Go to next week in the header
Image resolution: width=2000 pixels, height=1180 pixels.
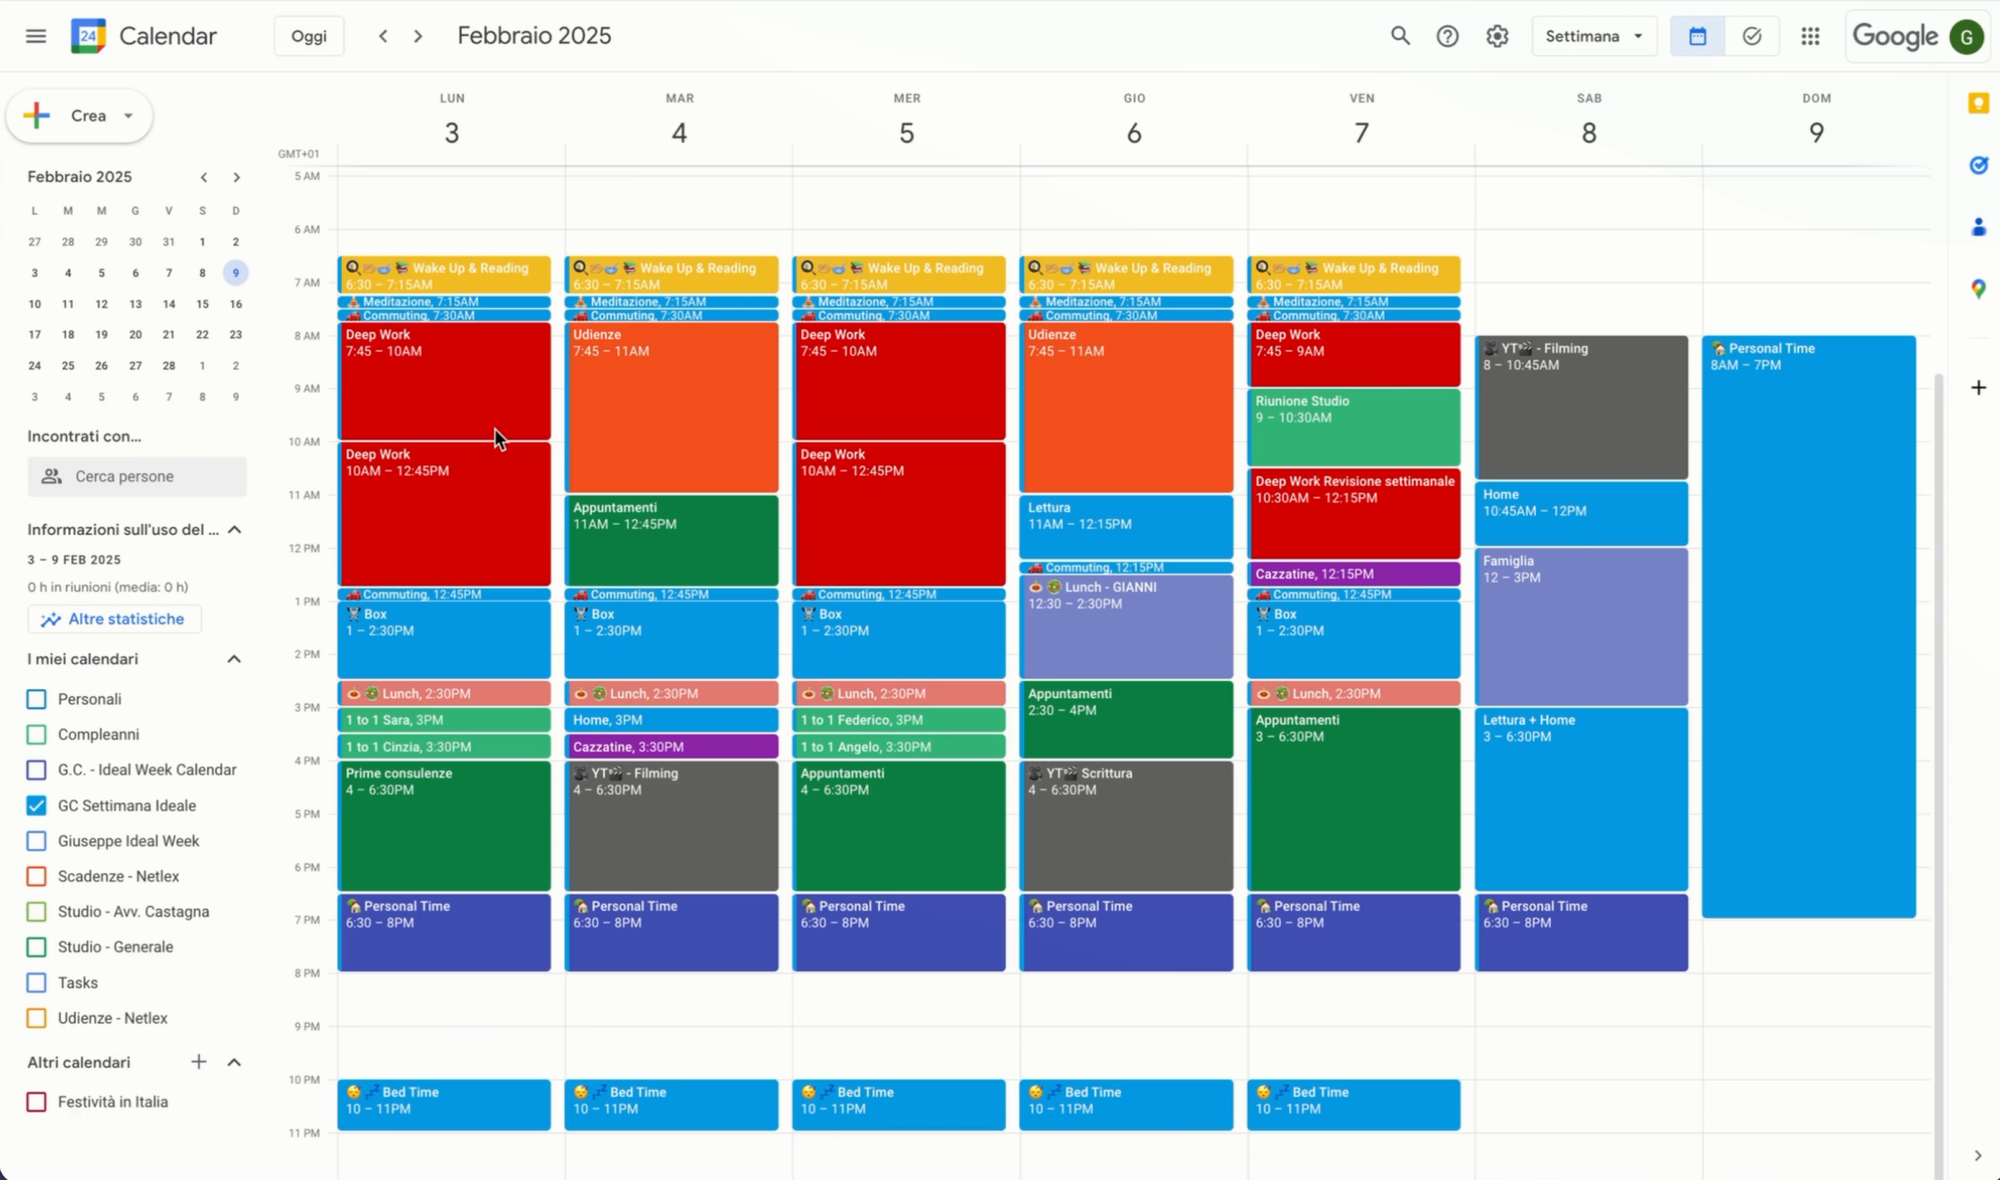pyautogui.click(x=418, y=36)
